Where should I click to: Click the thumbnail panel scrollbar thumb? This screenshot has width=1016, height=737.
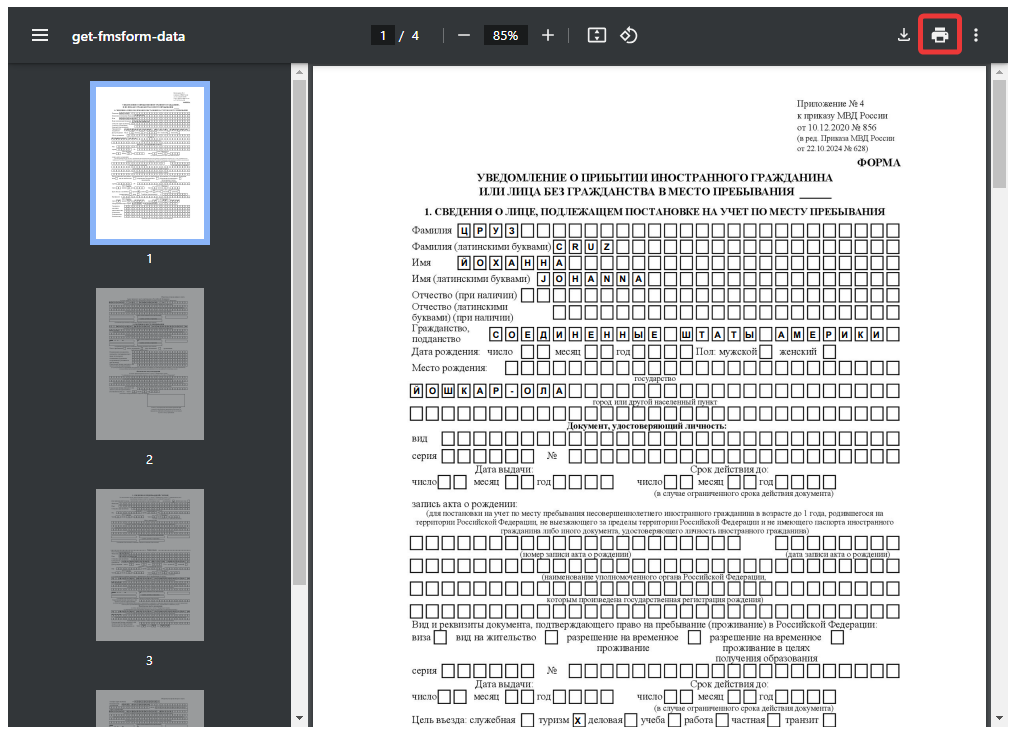[299, 333]
